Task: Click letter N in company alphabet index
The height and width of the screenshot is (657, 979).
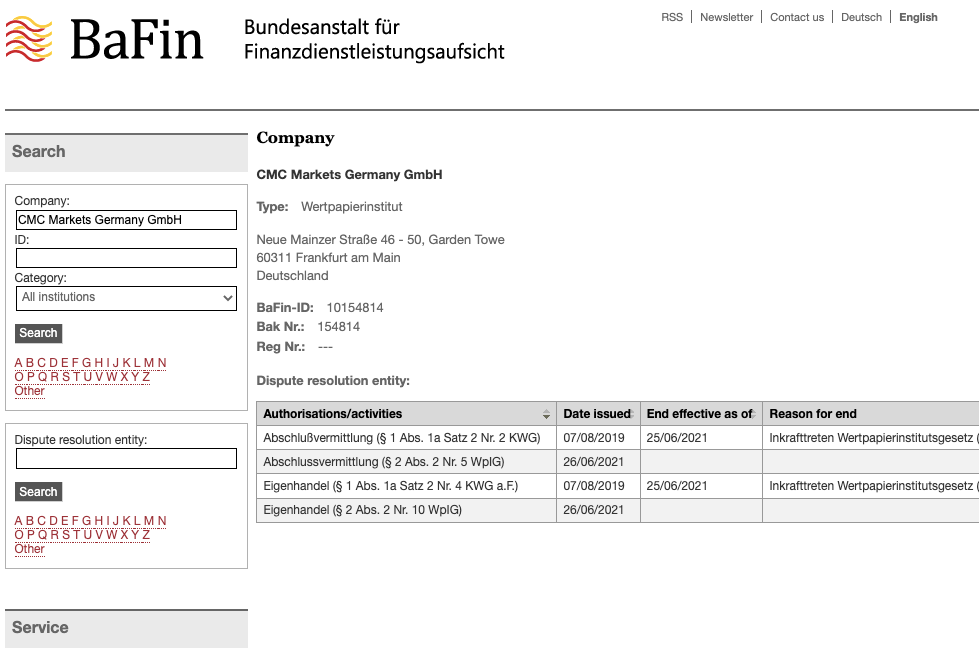Action: (x=162, y=363)
